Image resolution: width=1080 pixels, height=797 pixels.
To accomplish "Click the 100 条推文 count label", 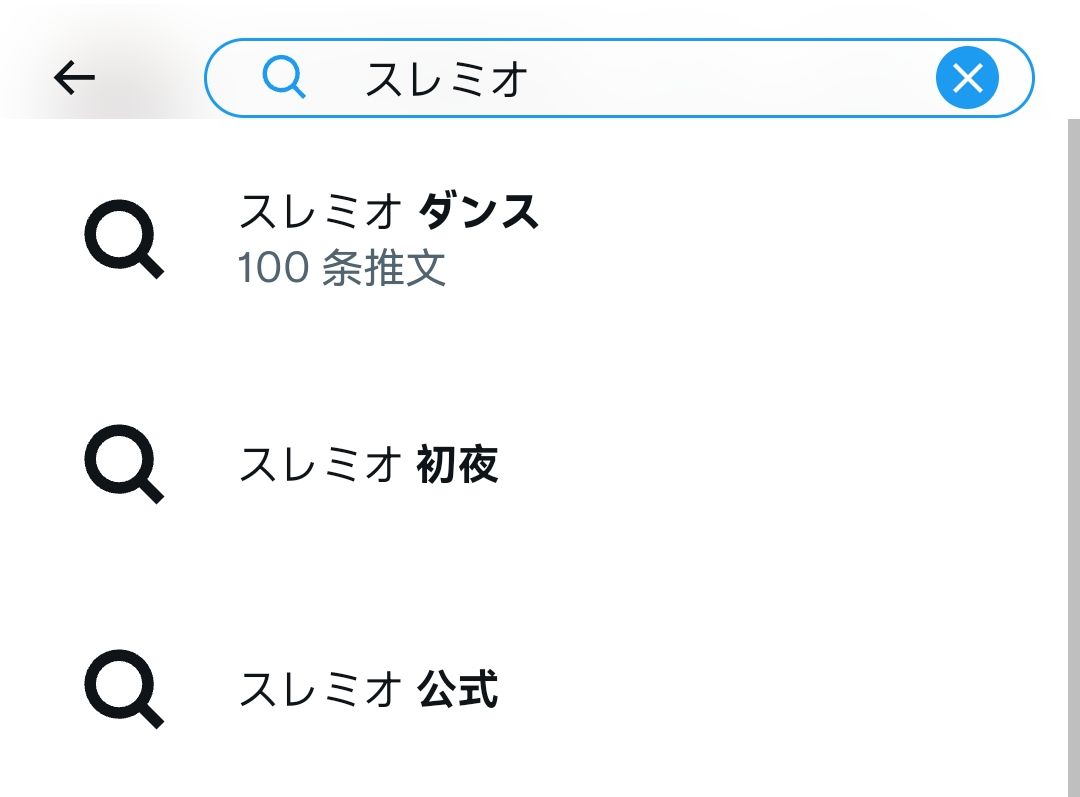I will (342, 267).
